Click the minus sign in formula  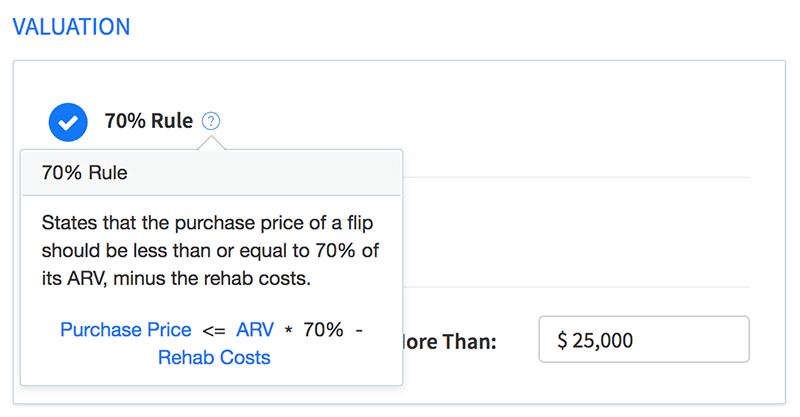pos(359,330)
